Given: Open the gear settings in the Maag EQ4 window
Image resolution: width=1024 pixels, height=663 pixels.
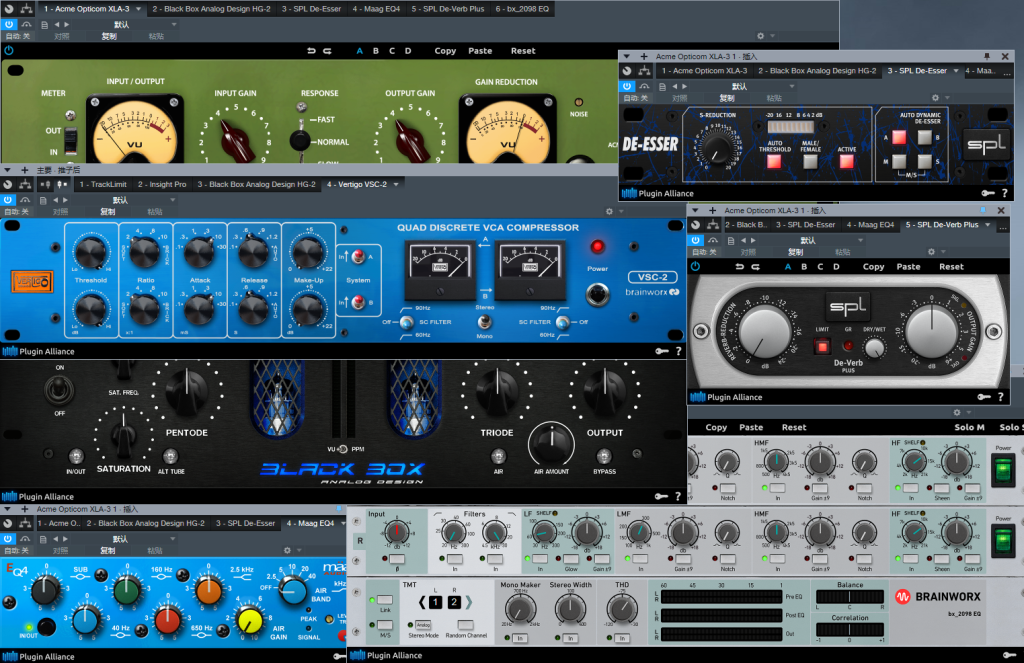Looking at the screenshot, I should [287, 551].
